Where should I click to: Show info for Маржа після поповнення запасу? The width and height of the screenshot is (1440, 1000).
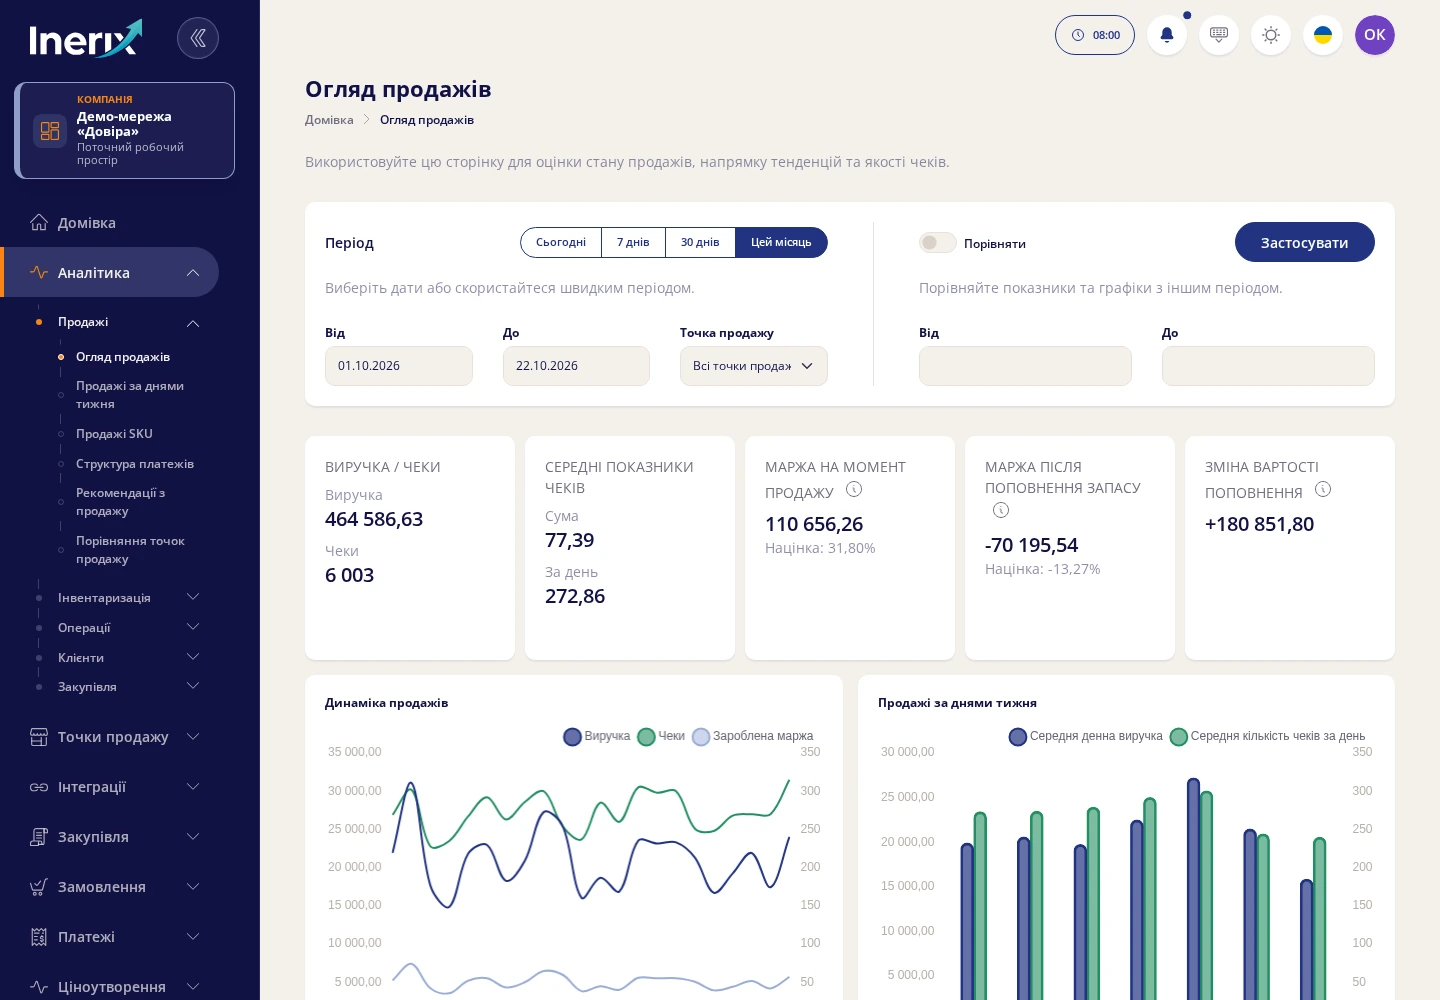1001,510
